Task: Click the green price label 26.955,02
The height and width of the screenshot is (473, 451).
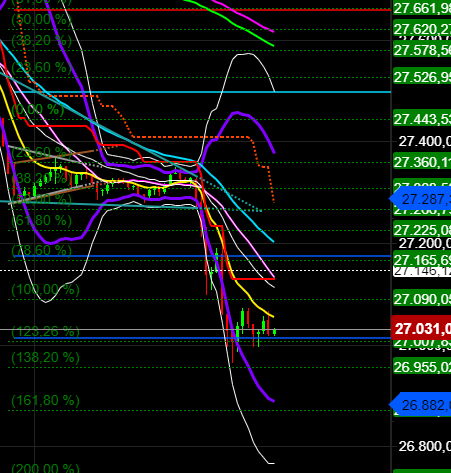Action: (422, 367)
